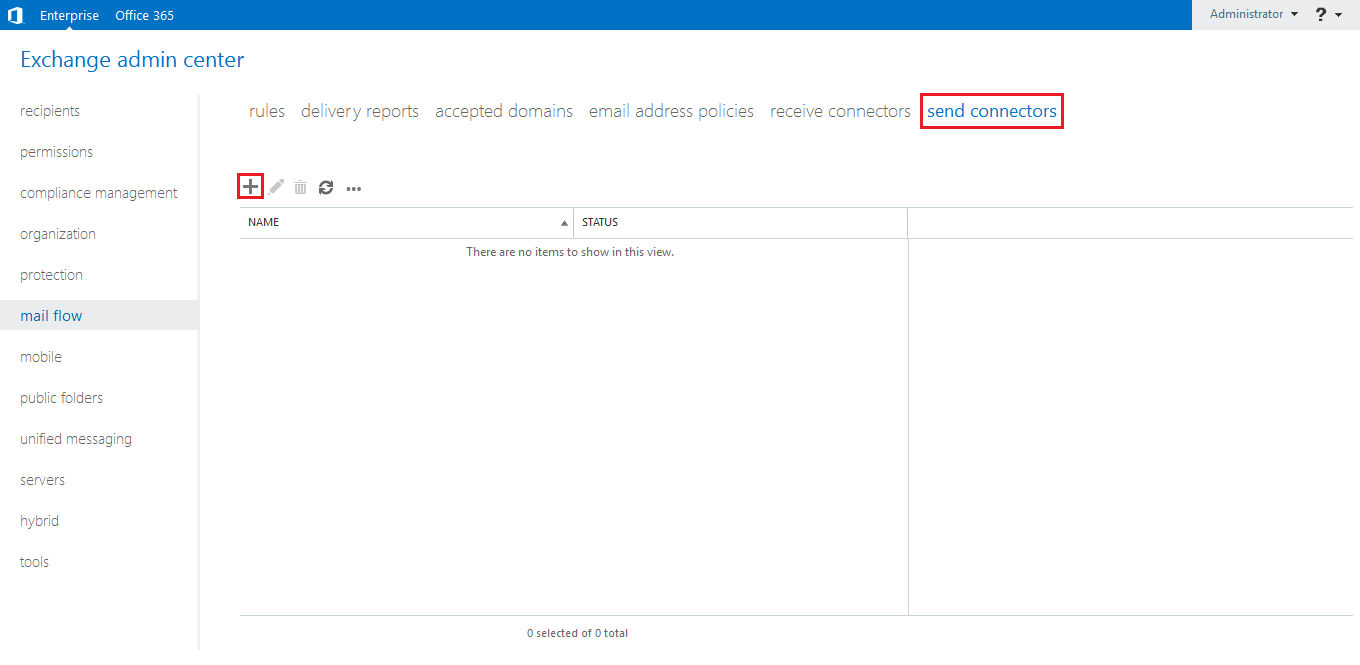Expand the Administrator account dropdown
The image size is (1360, 665).
point(1254,14)
